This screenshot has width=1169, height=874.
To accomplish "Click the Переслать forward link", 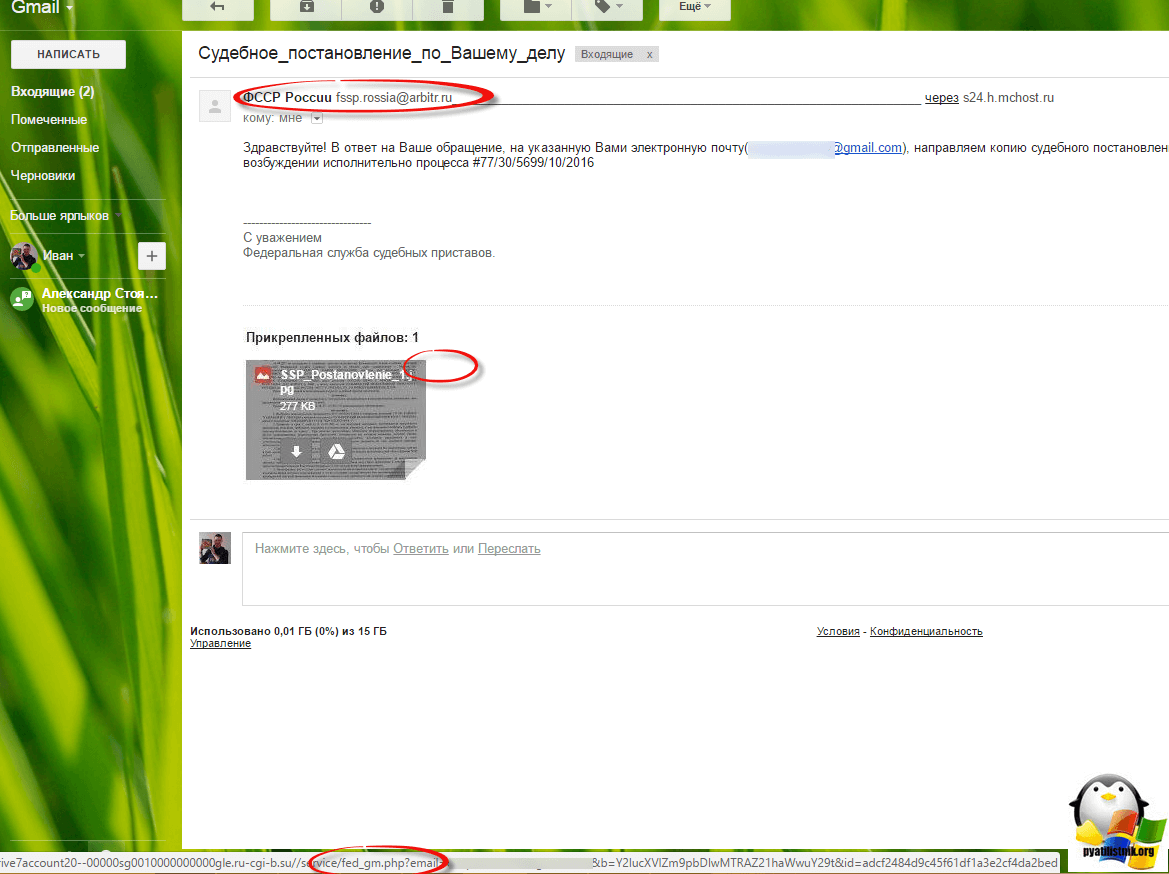I will (509, 549).
